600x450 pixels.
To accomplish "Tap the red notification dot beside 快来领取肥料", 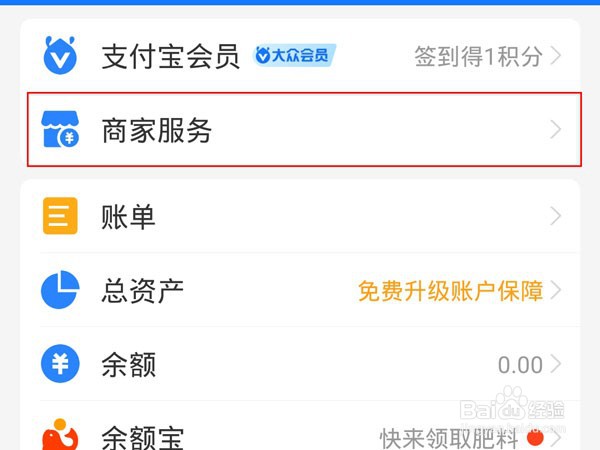I will [535, 437].
